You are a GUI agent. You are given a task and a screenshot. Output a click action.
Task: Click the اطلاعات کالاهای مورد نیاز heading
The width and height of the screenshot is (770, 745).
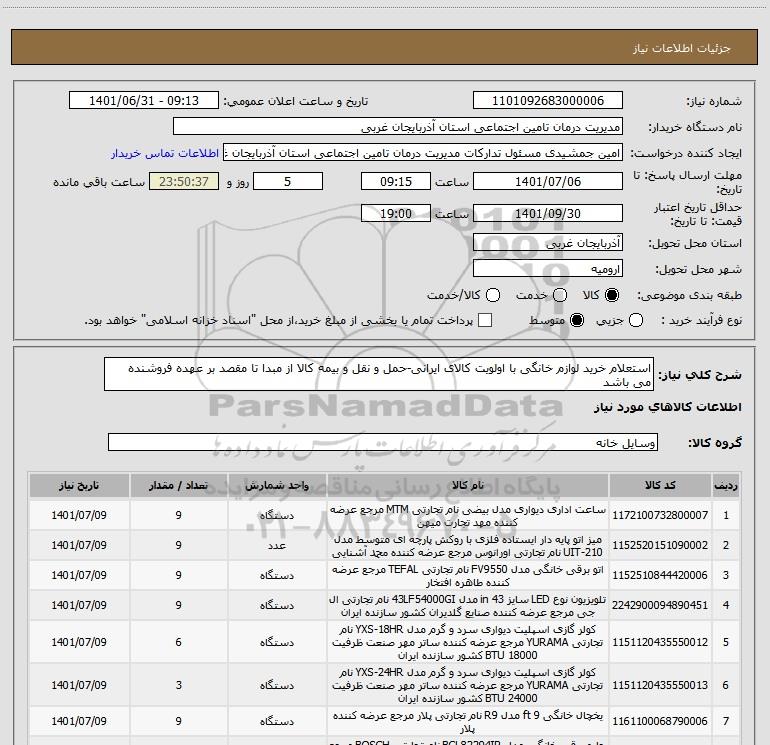tap(668, 407)
